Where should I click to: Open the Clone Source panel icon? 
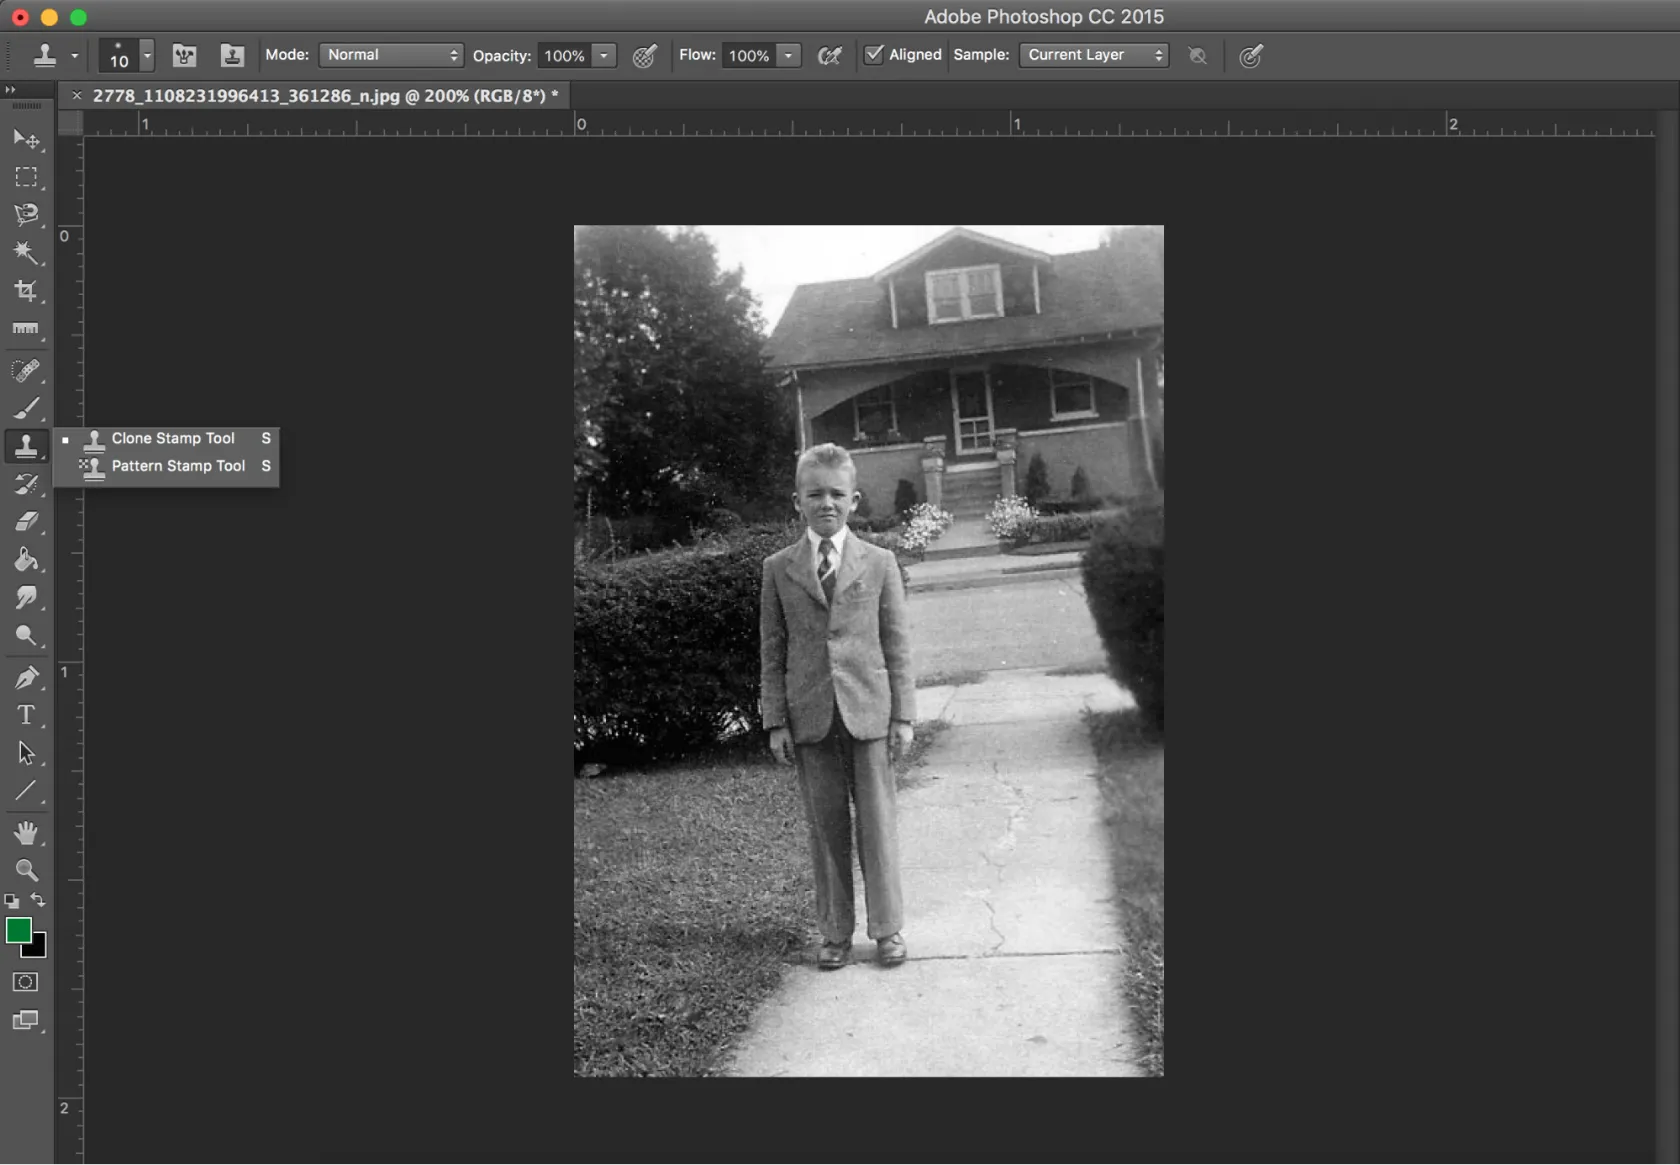click(x=232, y=56)
